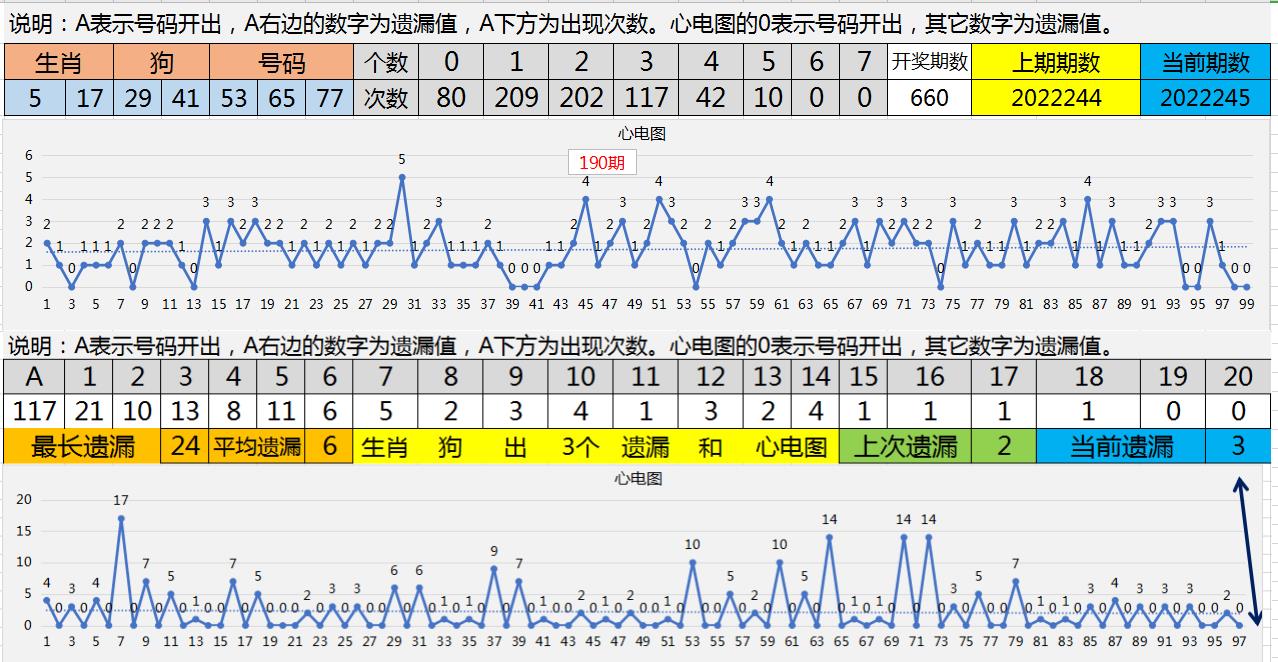Select the cell with value 2022245

(1205, 98)
